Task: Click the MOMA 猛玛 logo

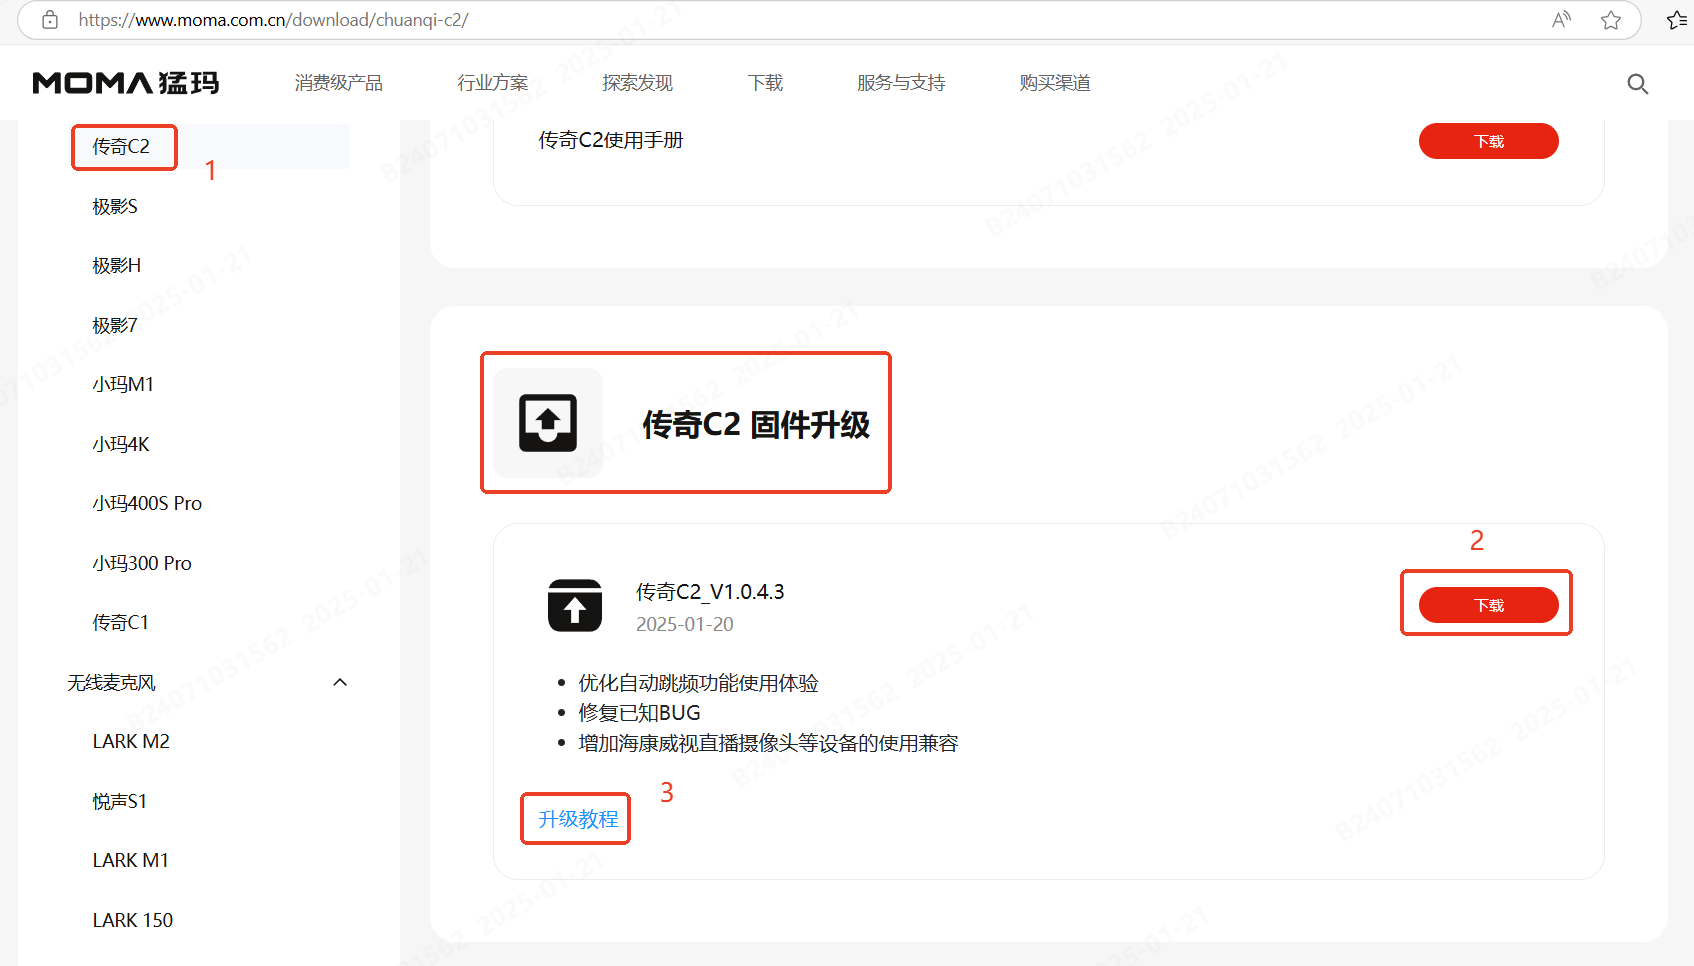Action: 126,83
